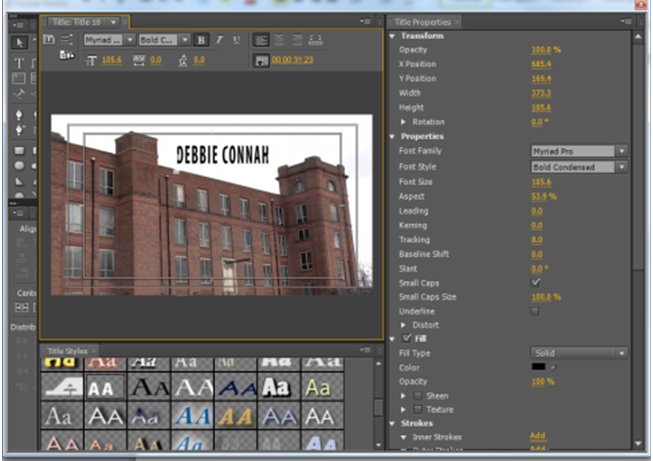Click the Show Background Video icon

tap(261, 60)
